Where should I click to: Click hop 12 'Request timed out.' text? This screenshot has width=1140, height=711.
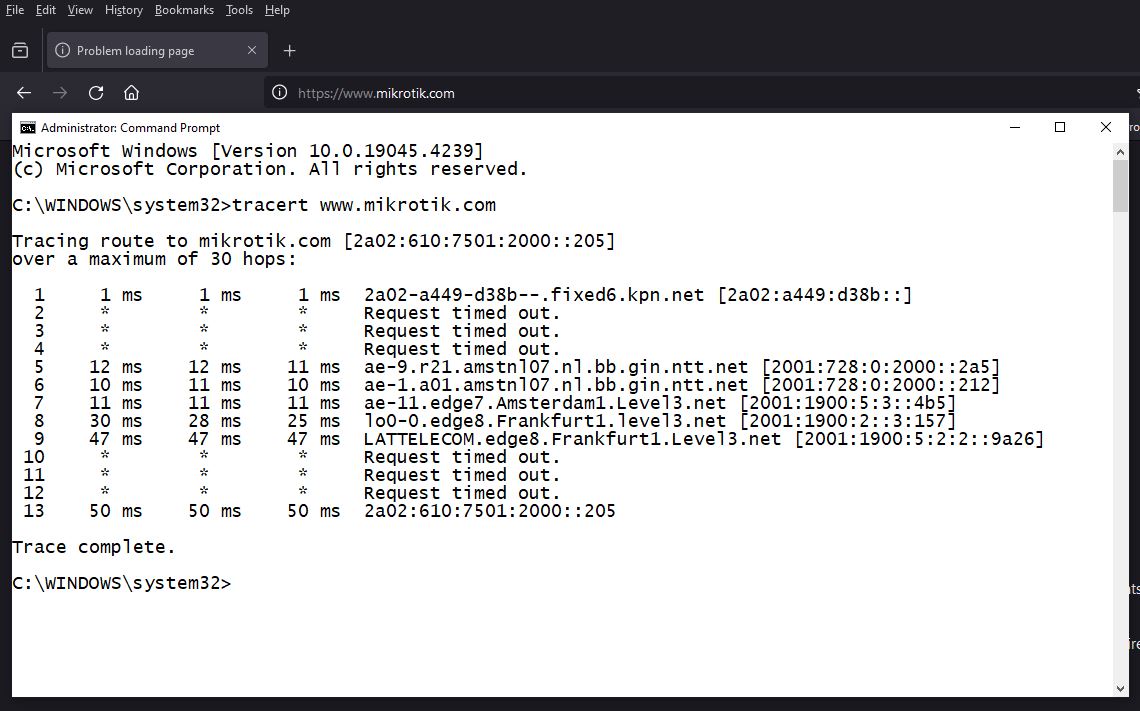pos(462,493)
